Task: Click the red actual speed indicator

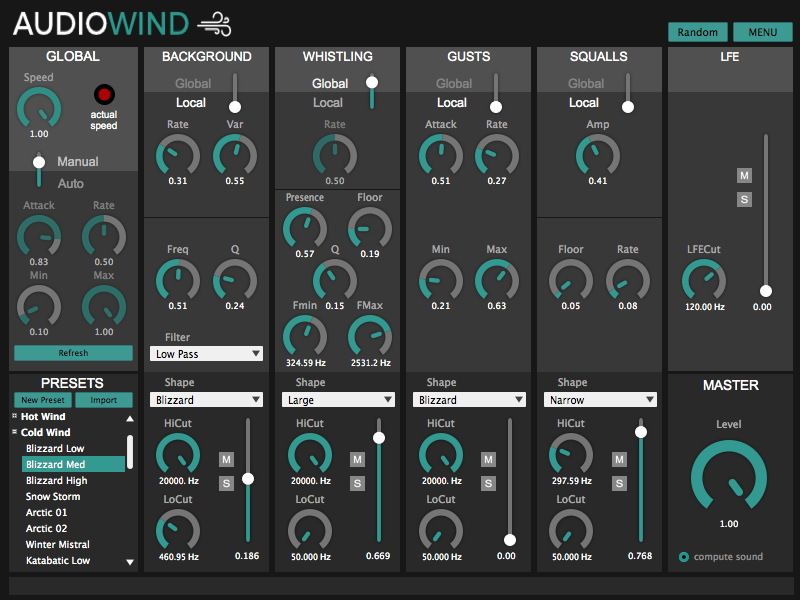Action: pos(104,94)
